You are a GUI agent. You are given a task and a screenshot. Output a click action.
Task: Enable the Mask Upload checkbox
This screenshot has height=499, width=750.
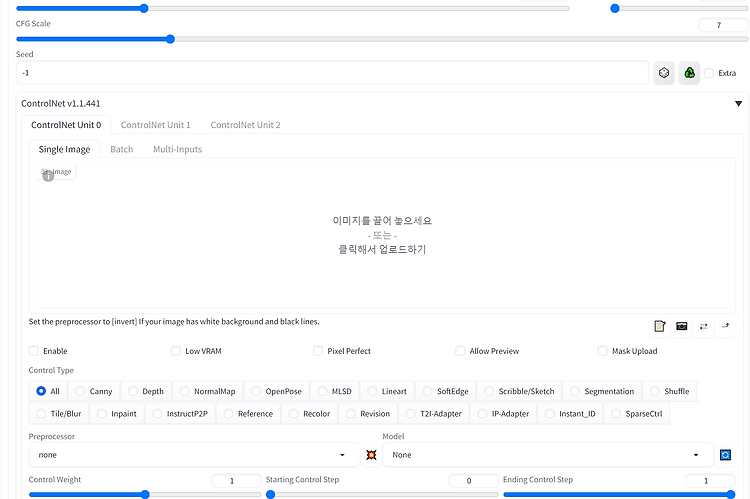tap(602, 351)
